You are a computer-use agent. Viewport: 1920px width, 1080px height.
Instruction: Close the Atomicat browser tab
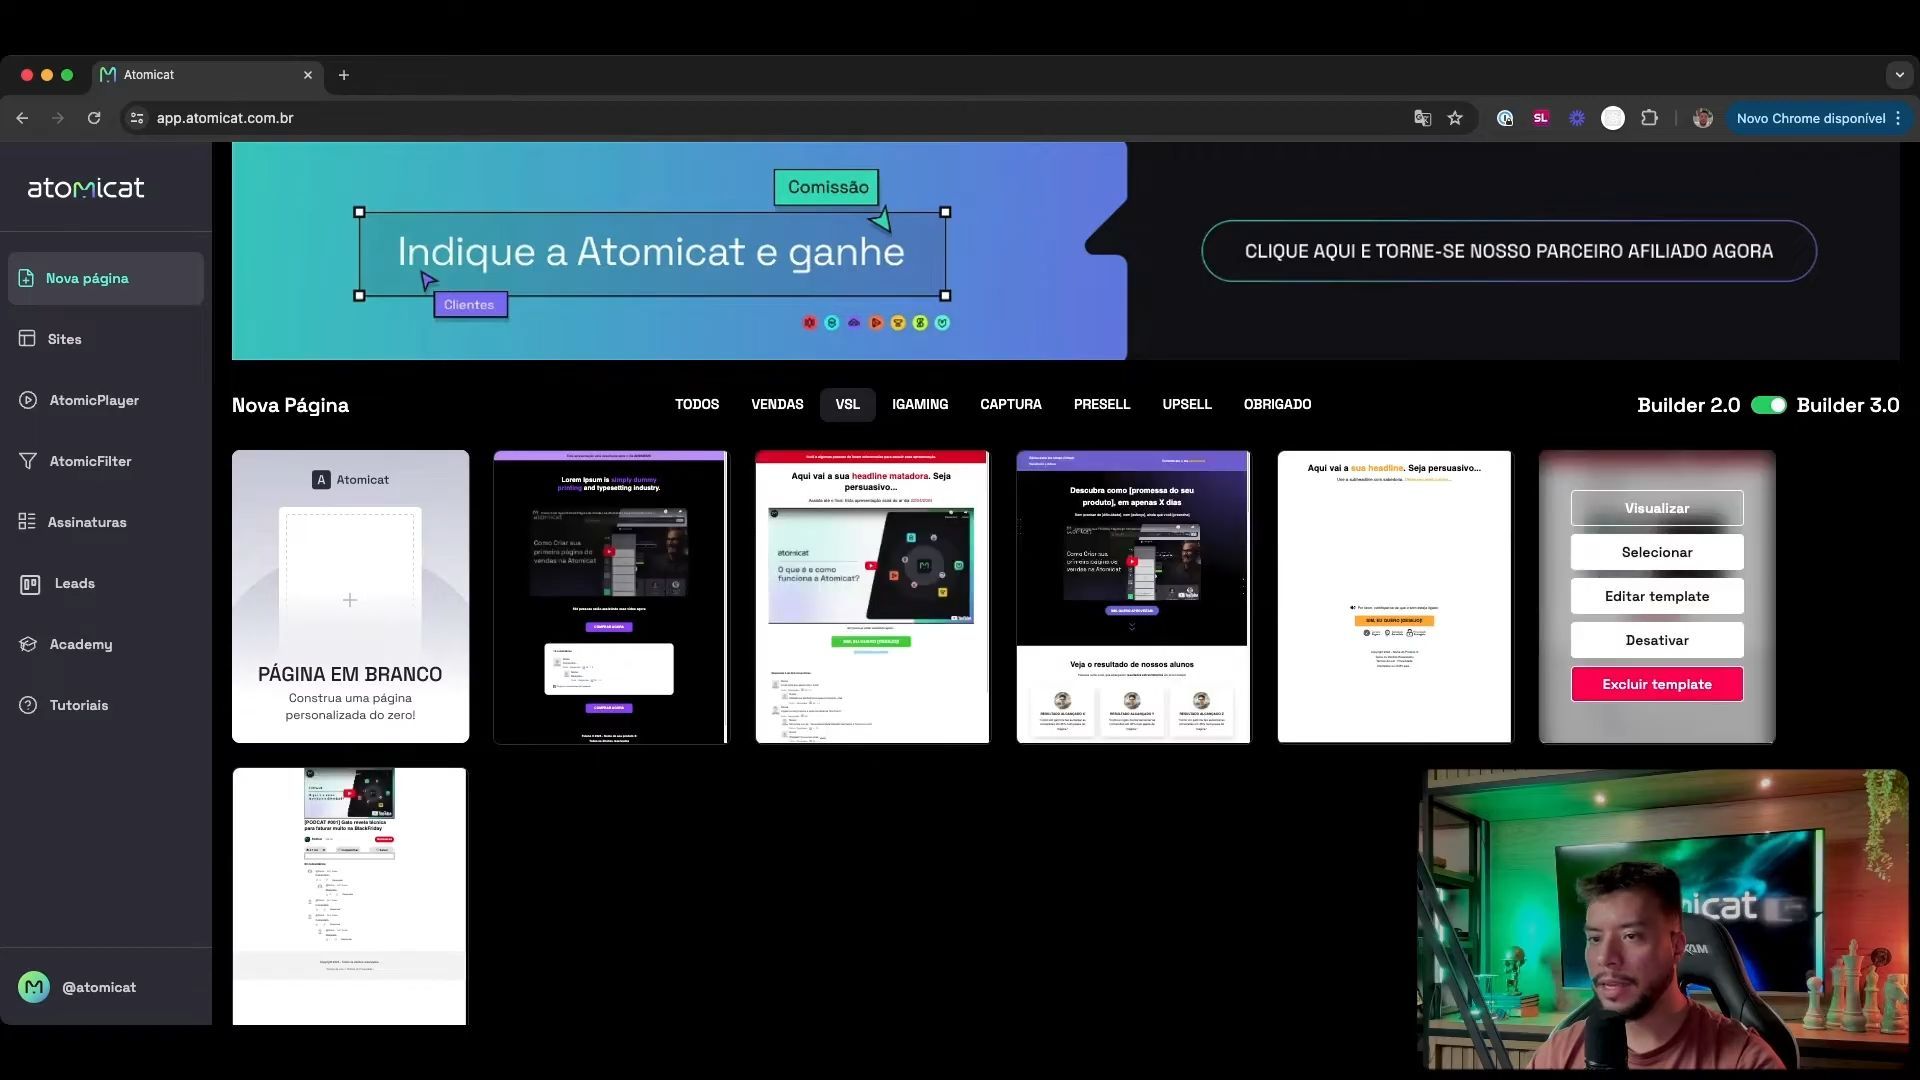pos(308,75)
